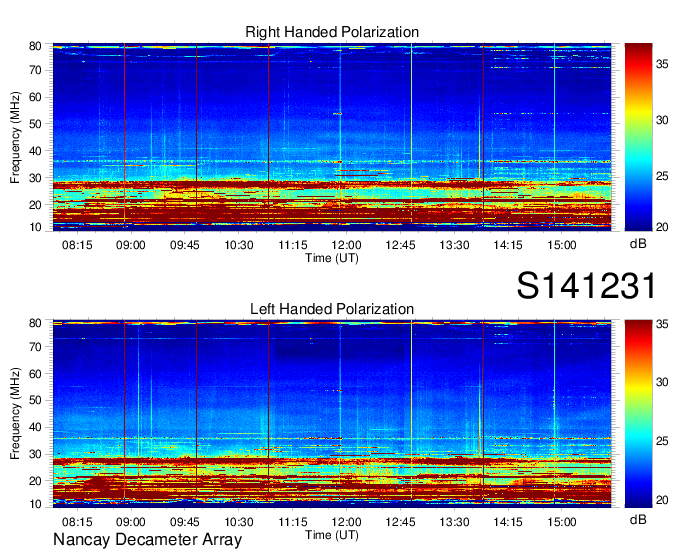Click the 80 MHz tick on the top plot

[x=35, y=46]
